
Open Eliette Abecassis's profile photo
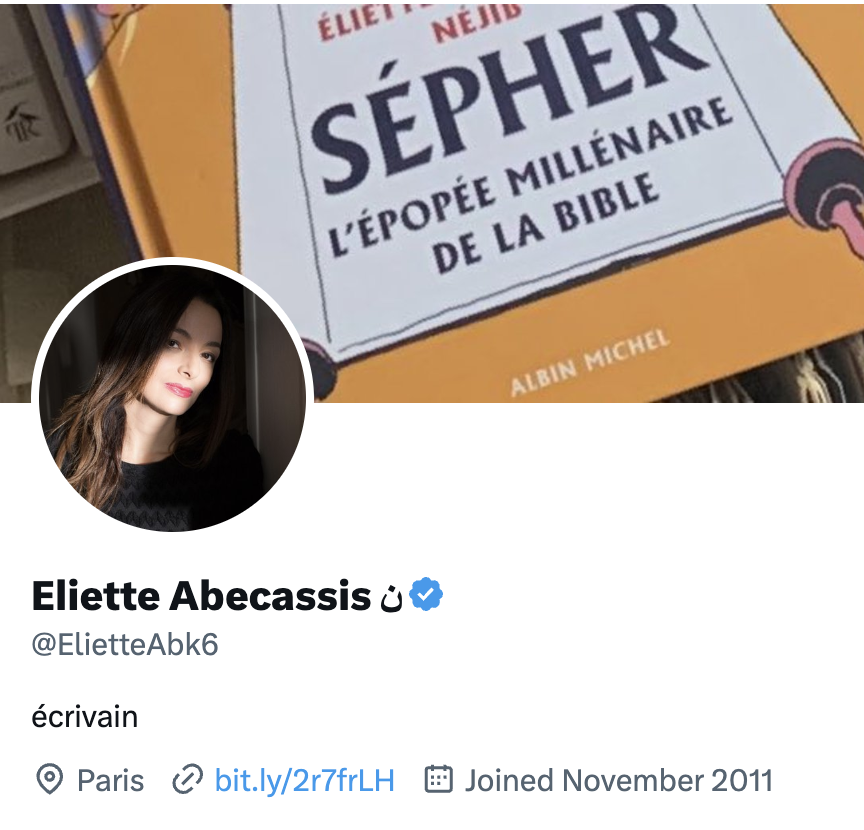[172, 398]
